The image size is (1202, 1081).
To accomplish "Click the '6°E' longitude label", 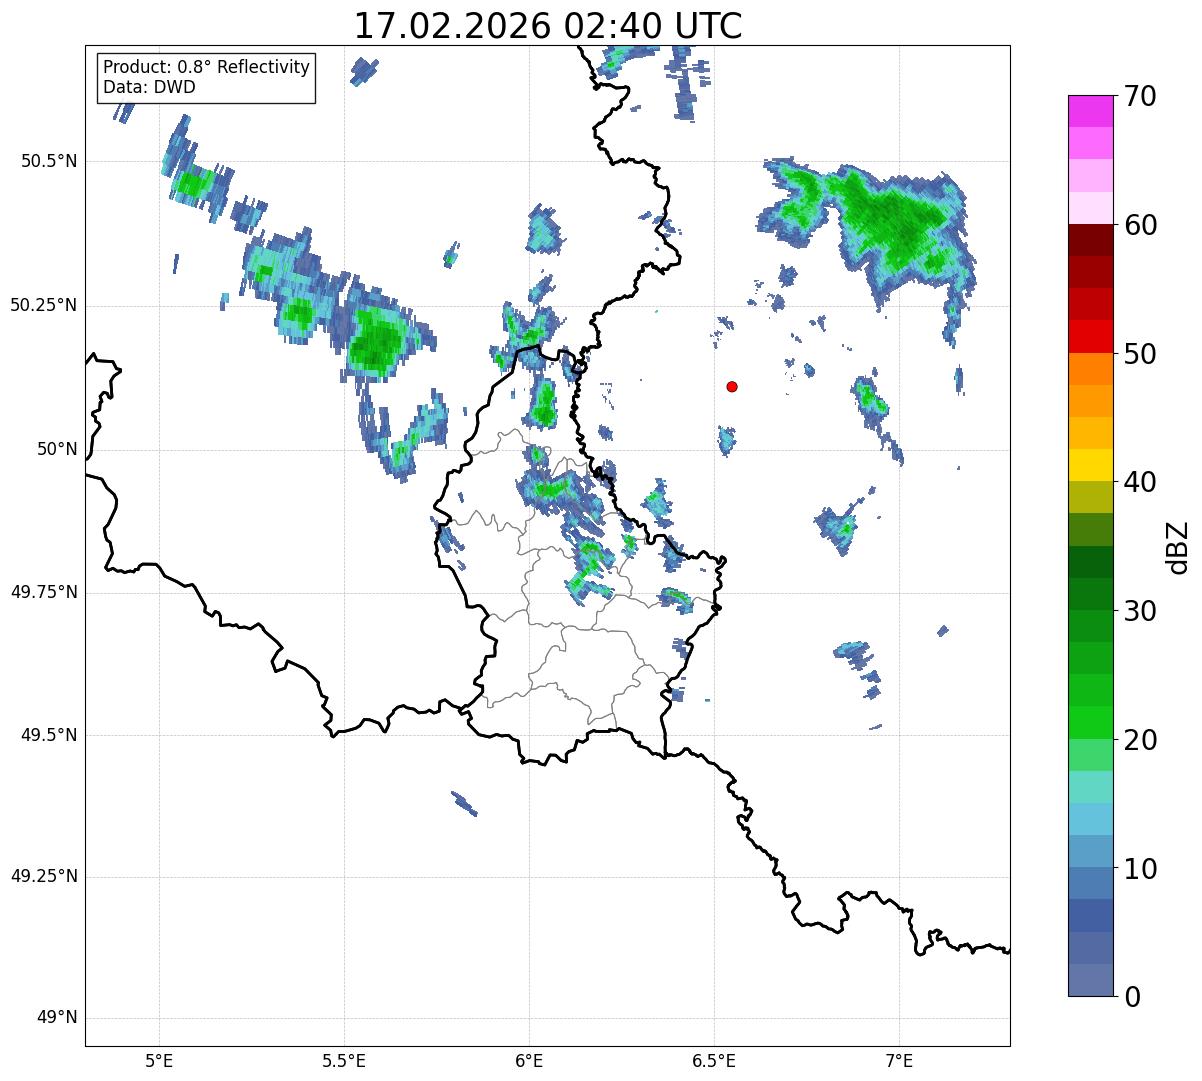I will (529, 1061).
